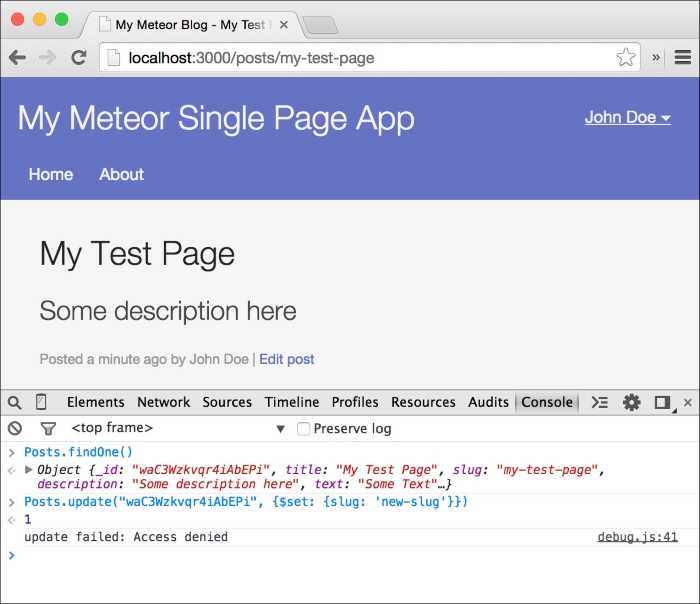Switch to the Network panel tab
700x604 pixels.
click(163, 402)
